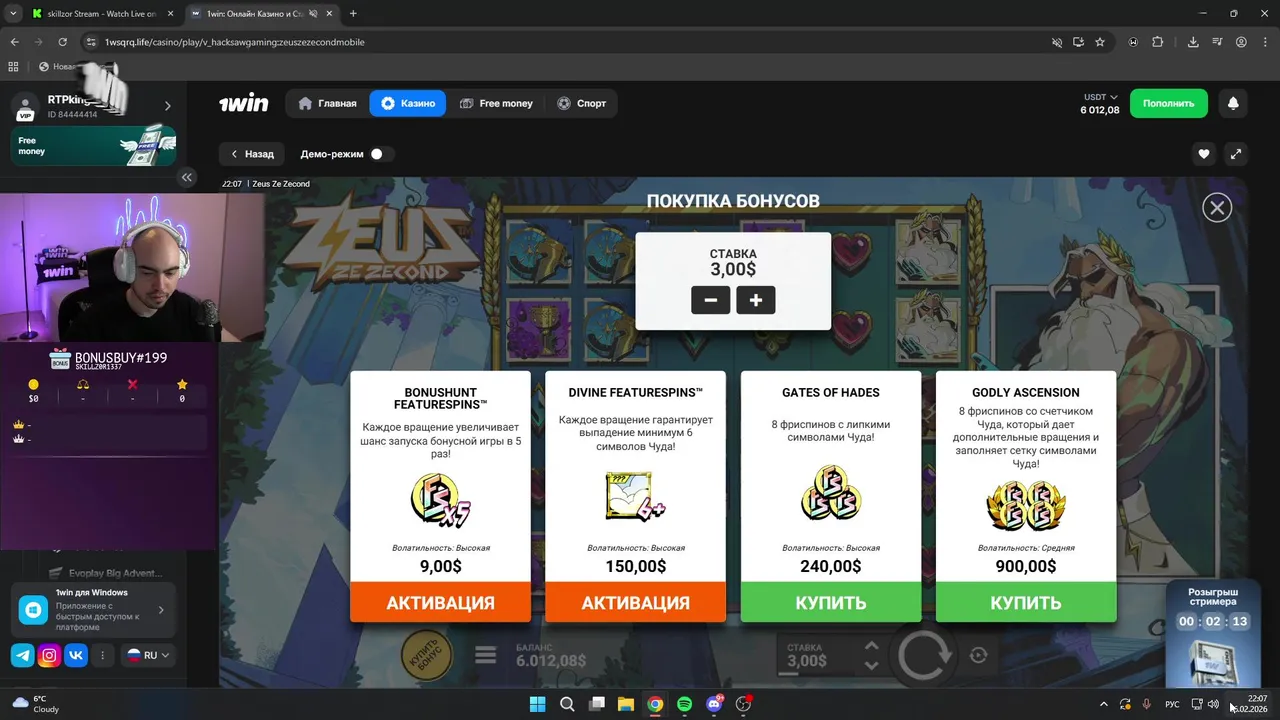The width and height of the screenshot is (1280, 720).
Task: Open the 6°C Cloudy weather widget
Action: click(x=36, y=704)
